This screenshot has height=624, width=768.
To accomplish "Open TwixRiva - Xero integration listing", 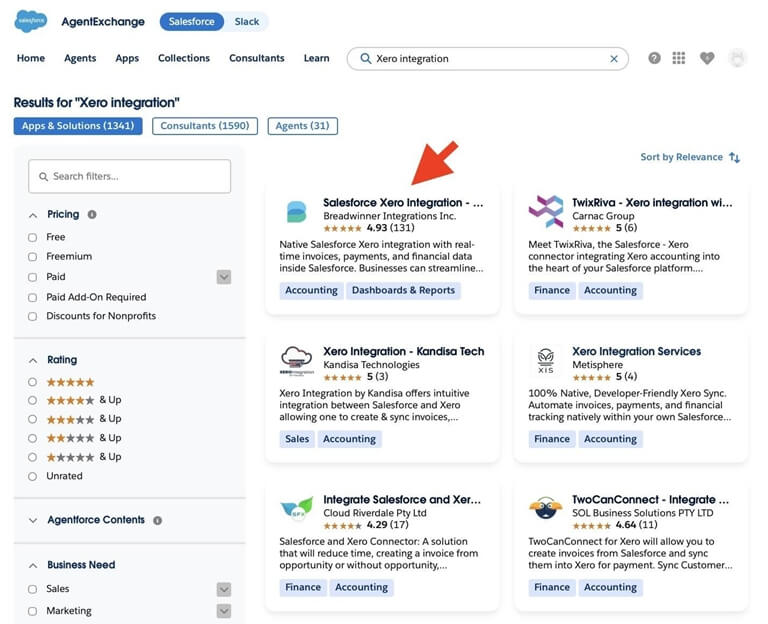I will 652,202.
